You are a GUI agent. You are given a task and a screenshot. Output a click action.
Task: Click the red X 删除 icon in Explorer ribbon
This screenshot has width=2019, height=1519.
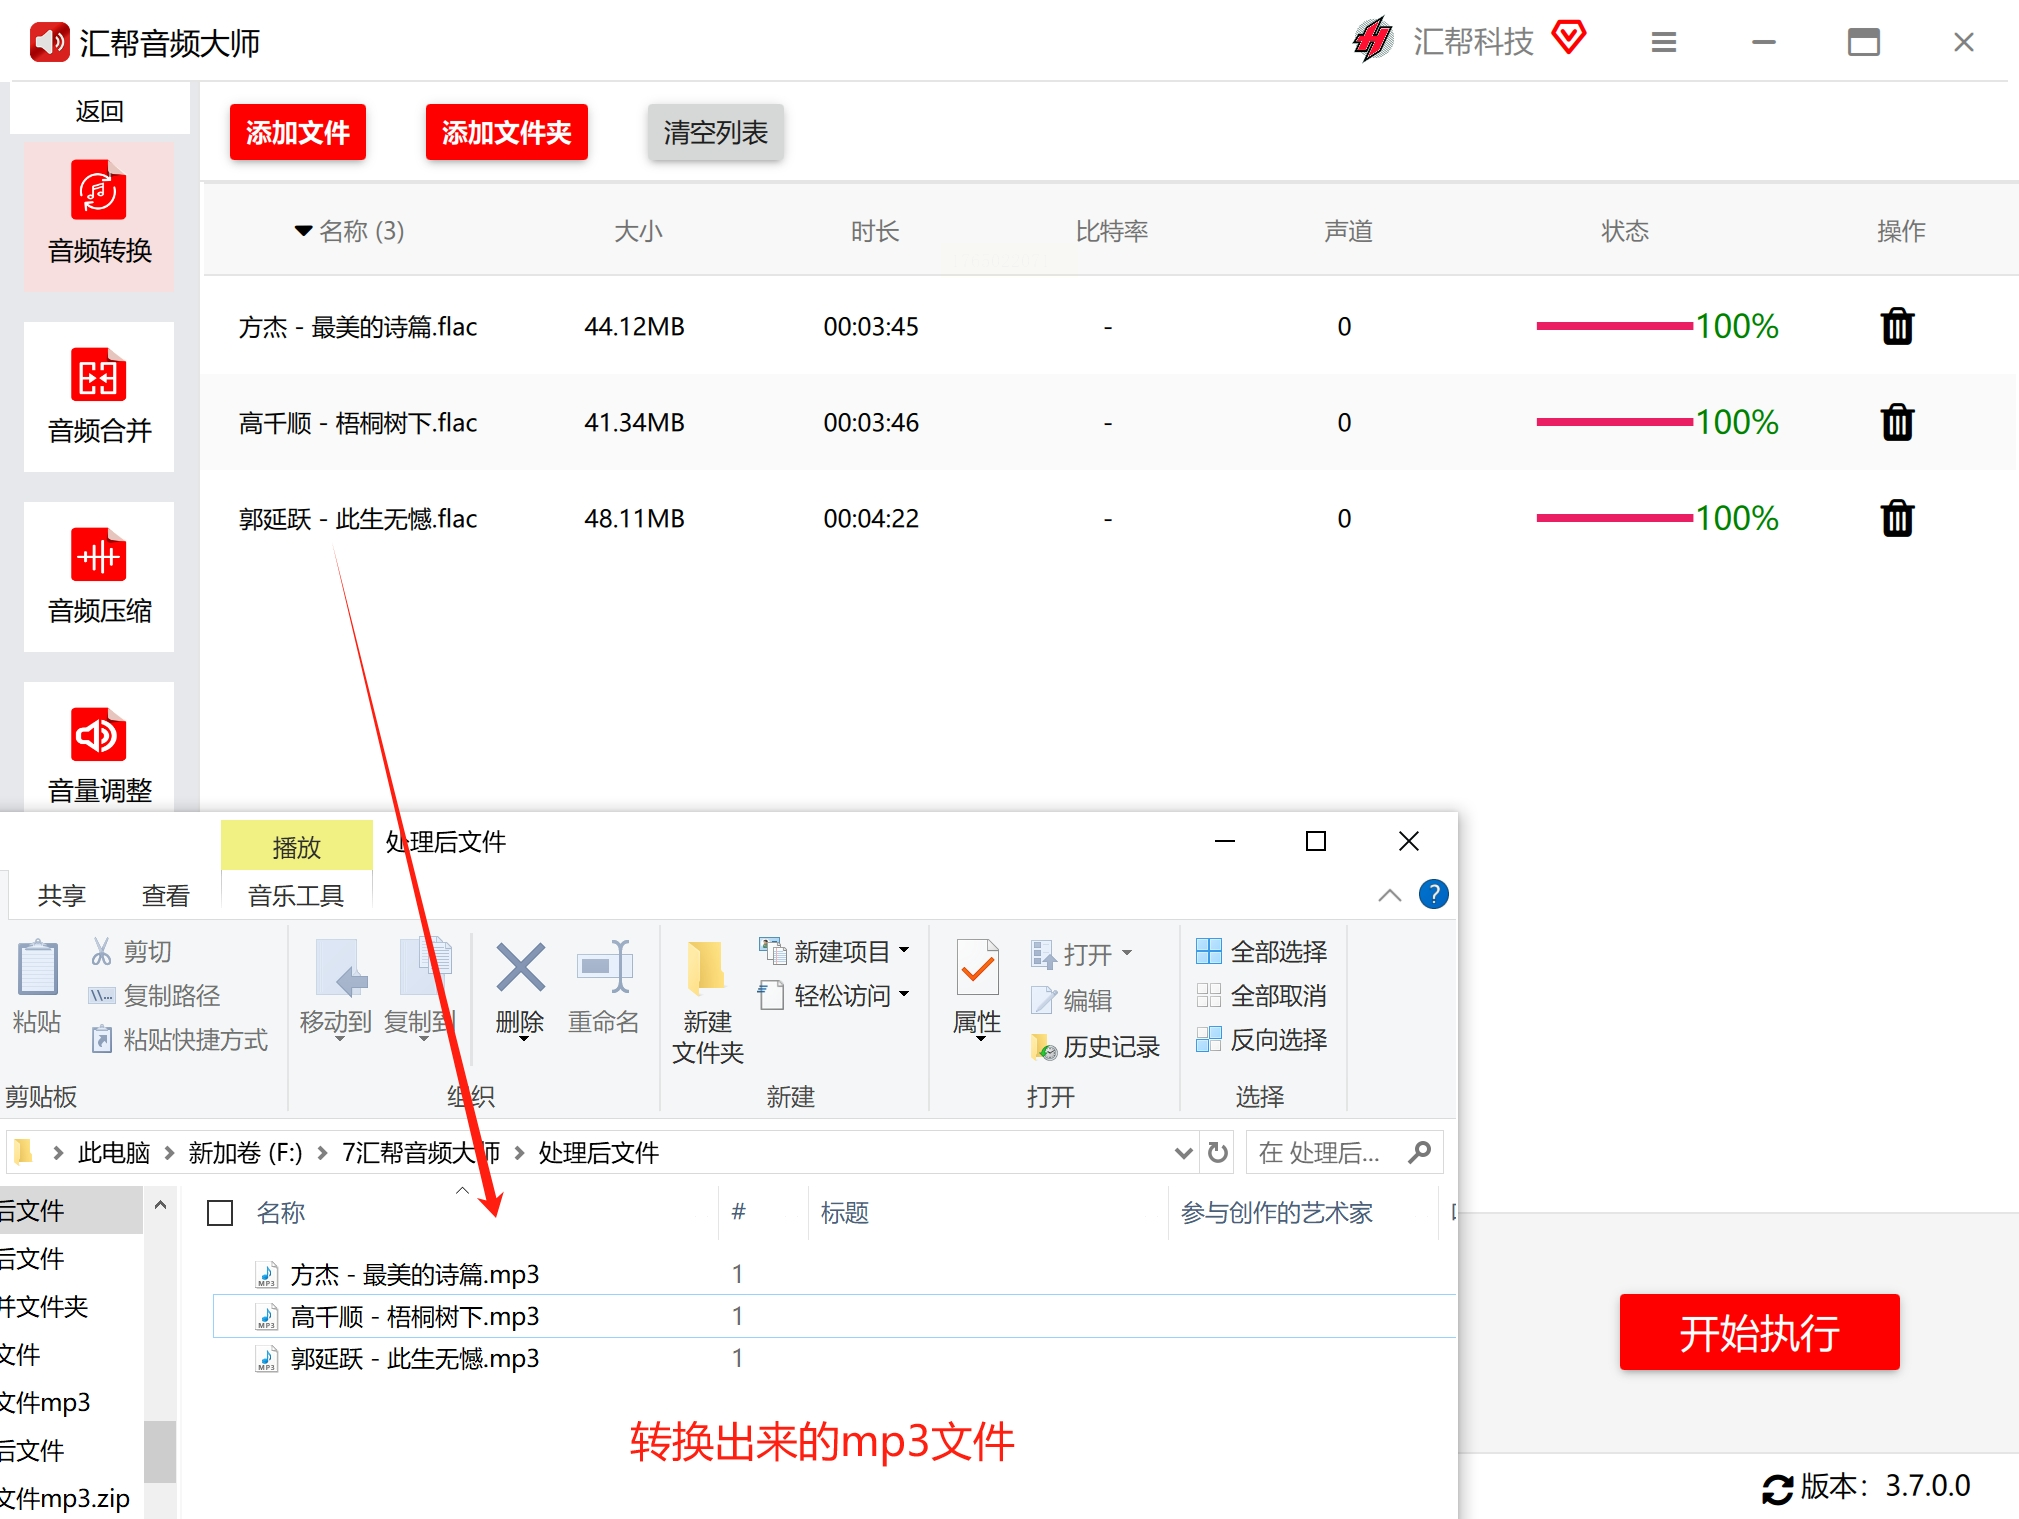pyautogui.click(x=520, y=968)
